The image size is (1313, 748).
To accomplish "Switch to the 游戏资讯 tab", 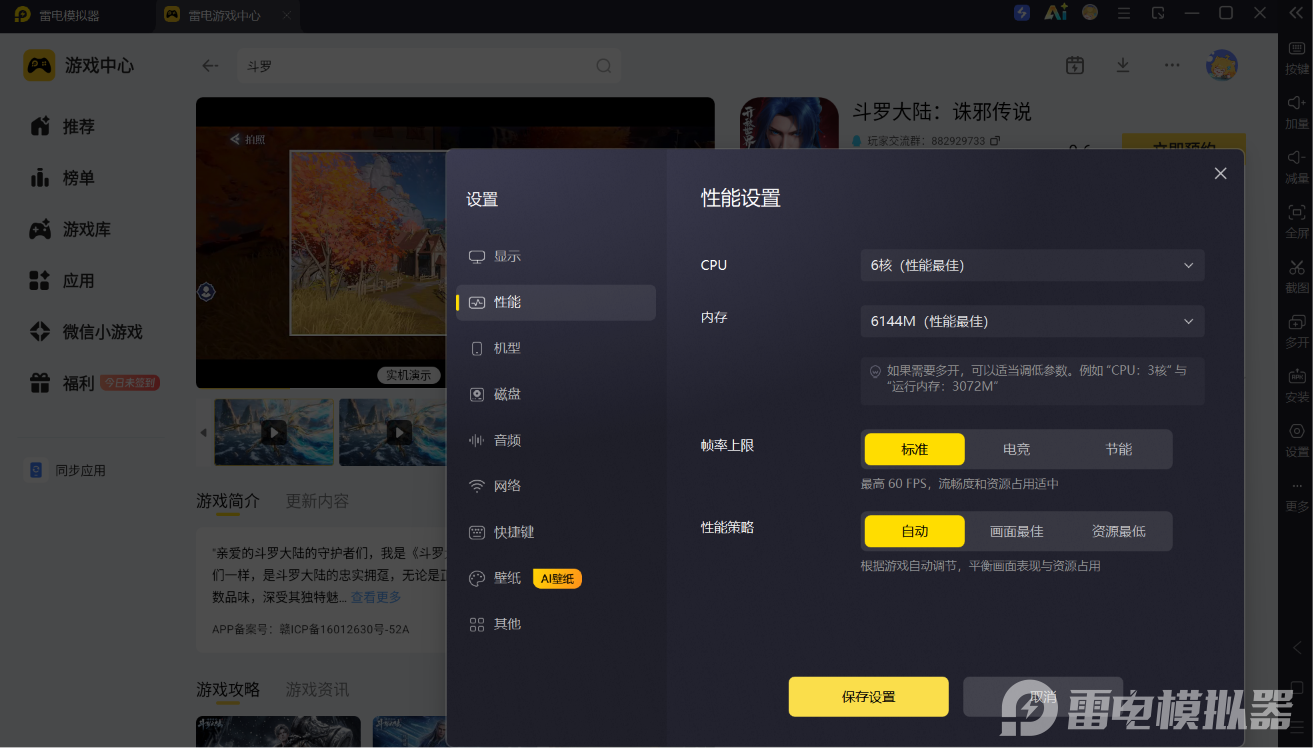I will point(317,690).
